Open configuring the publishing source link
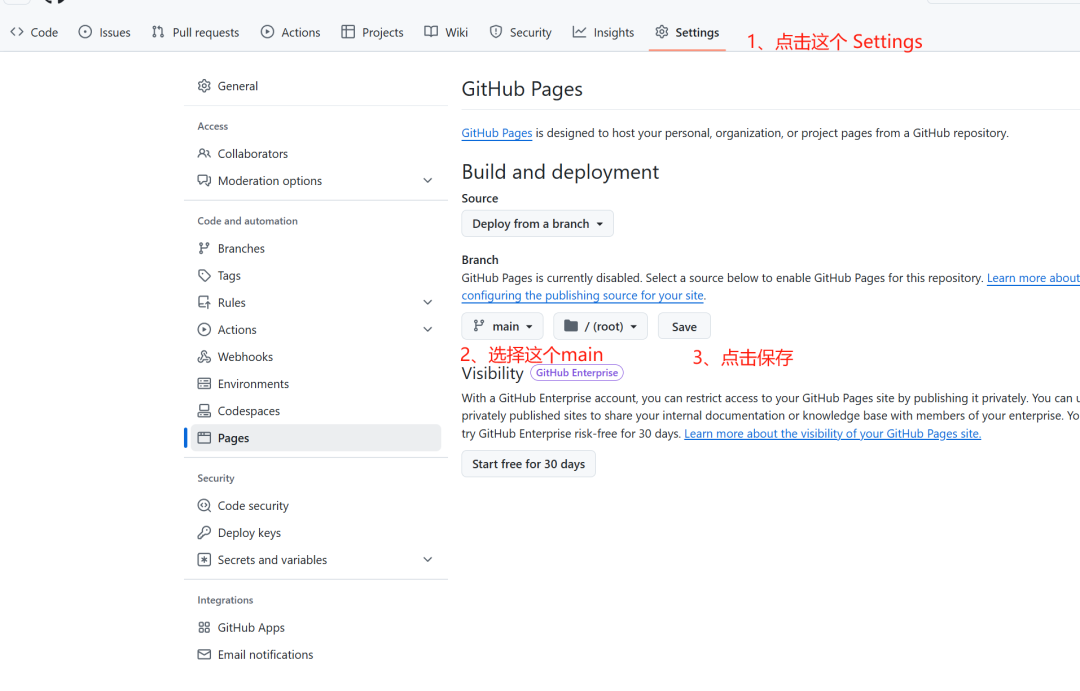This screenshot has height=691, width=1080. pos(582,296)
